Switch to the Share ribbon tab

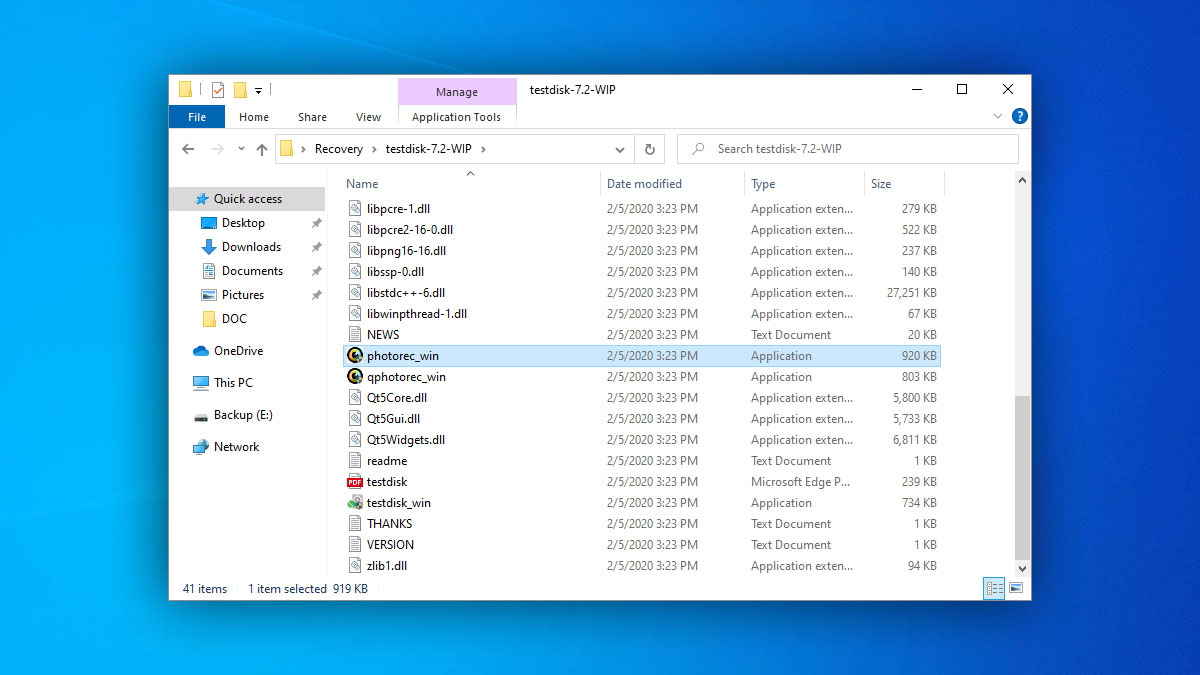[312, 117]
